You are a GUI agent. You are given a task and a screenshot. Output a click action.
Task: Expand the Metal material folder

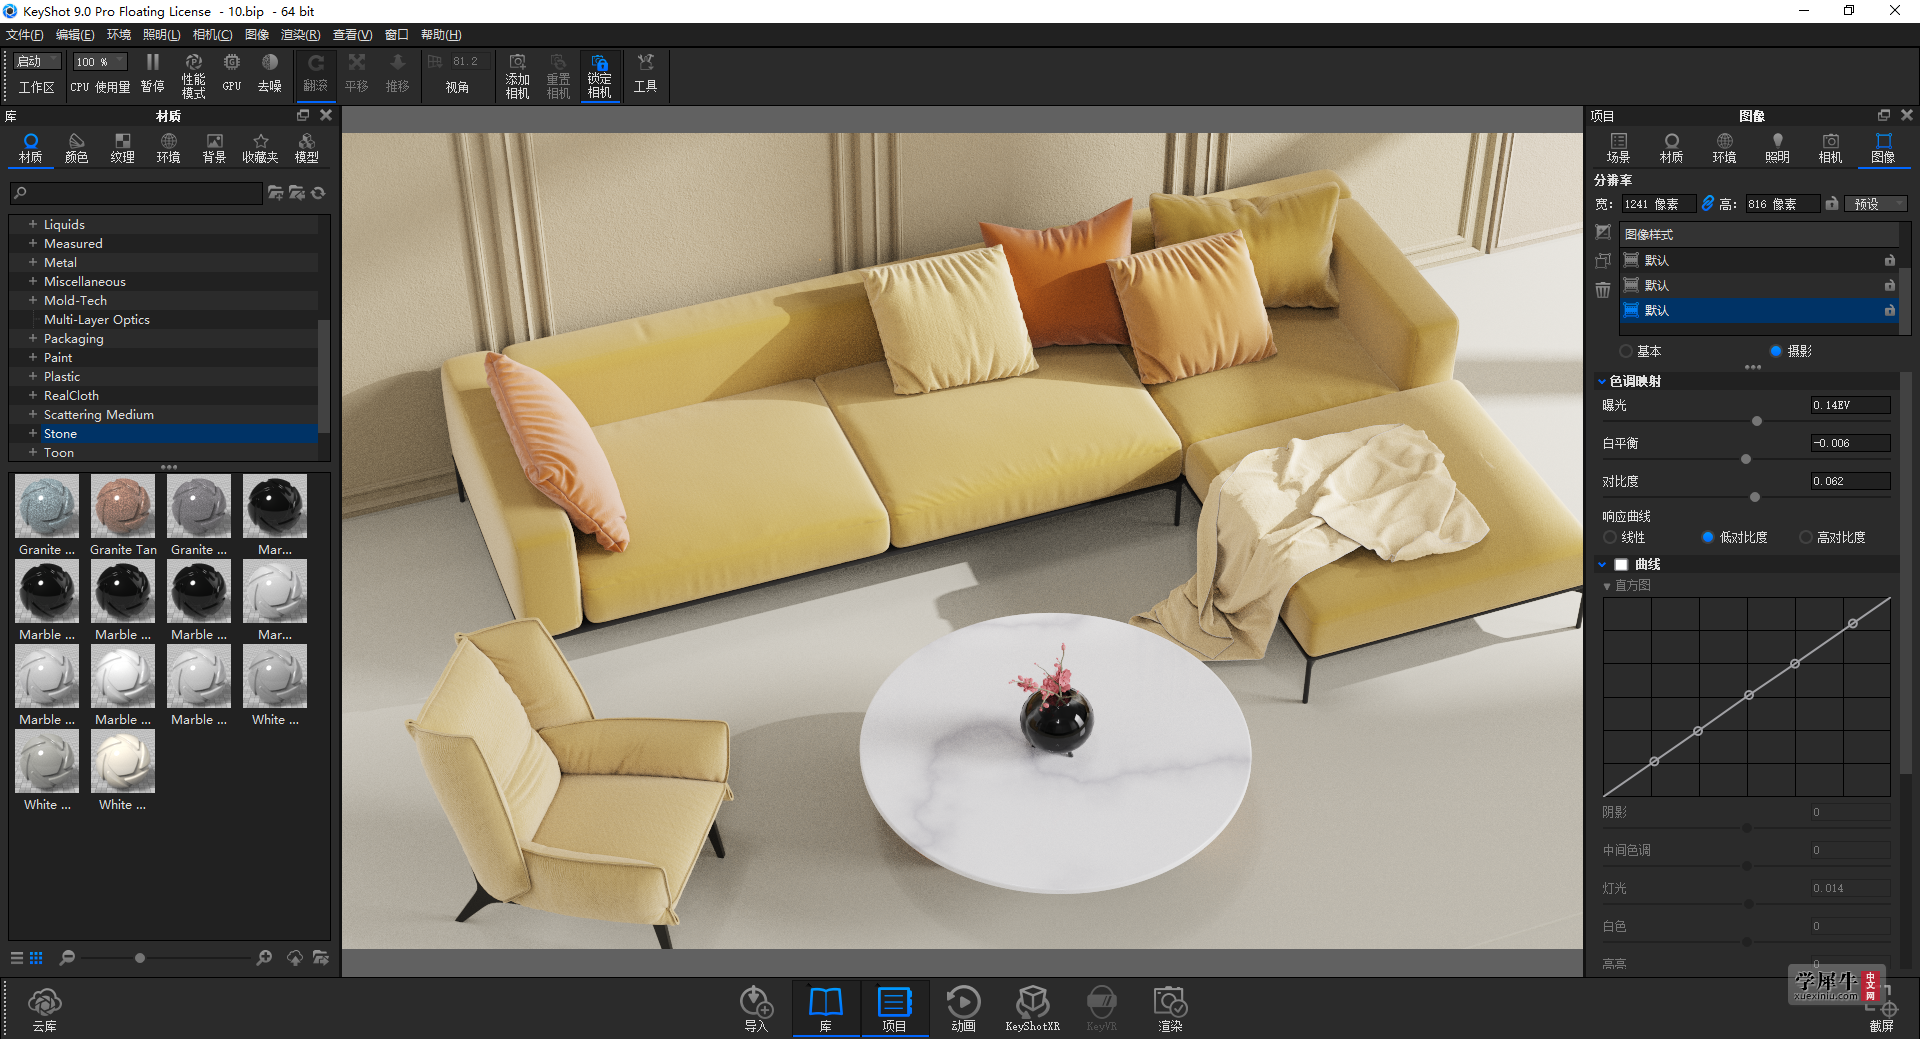pos(33,262)
